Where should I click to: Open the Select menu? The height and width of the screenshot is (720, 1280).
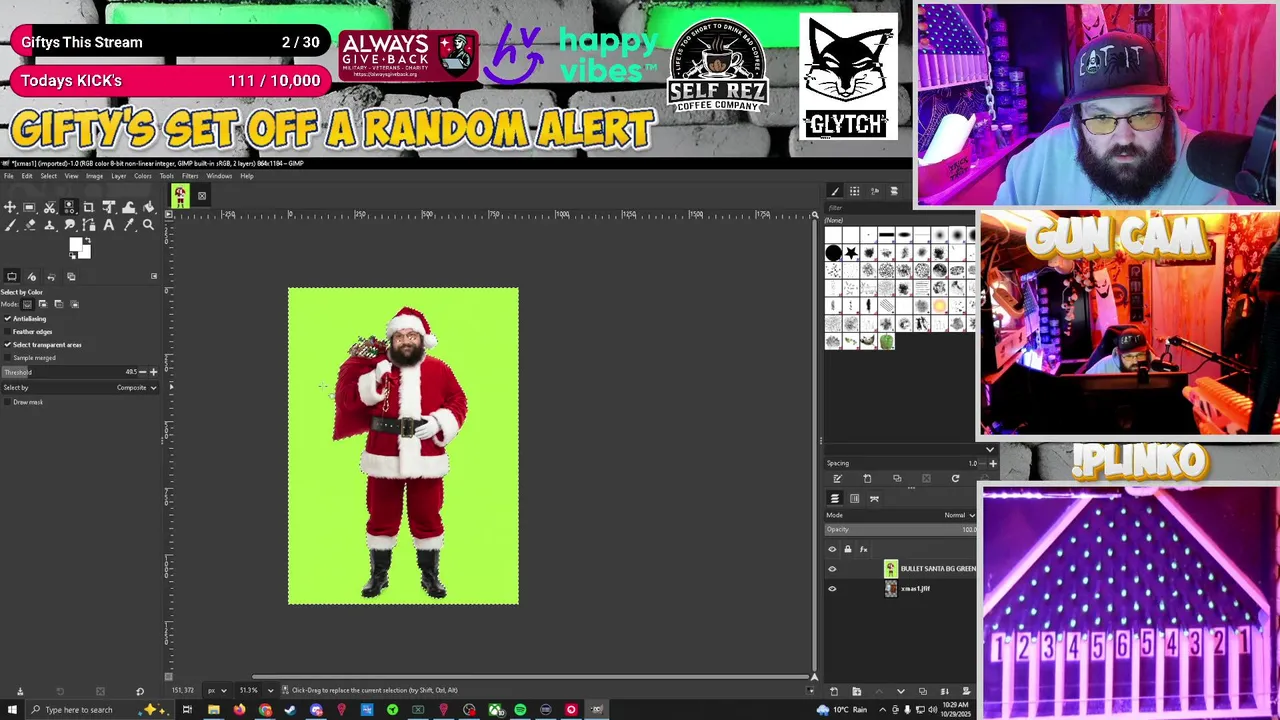48,176
